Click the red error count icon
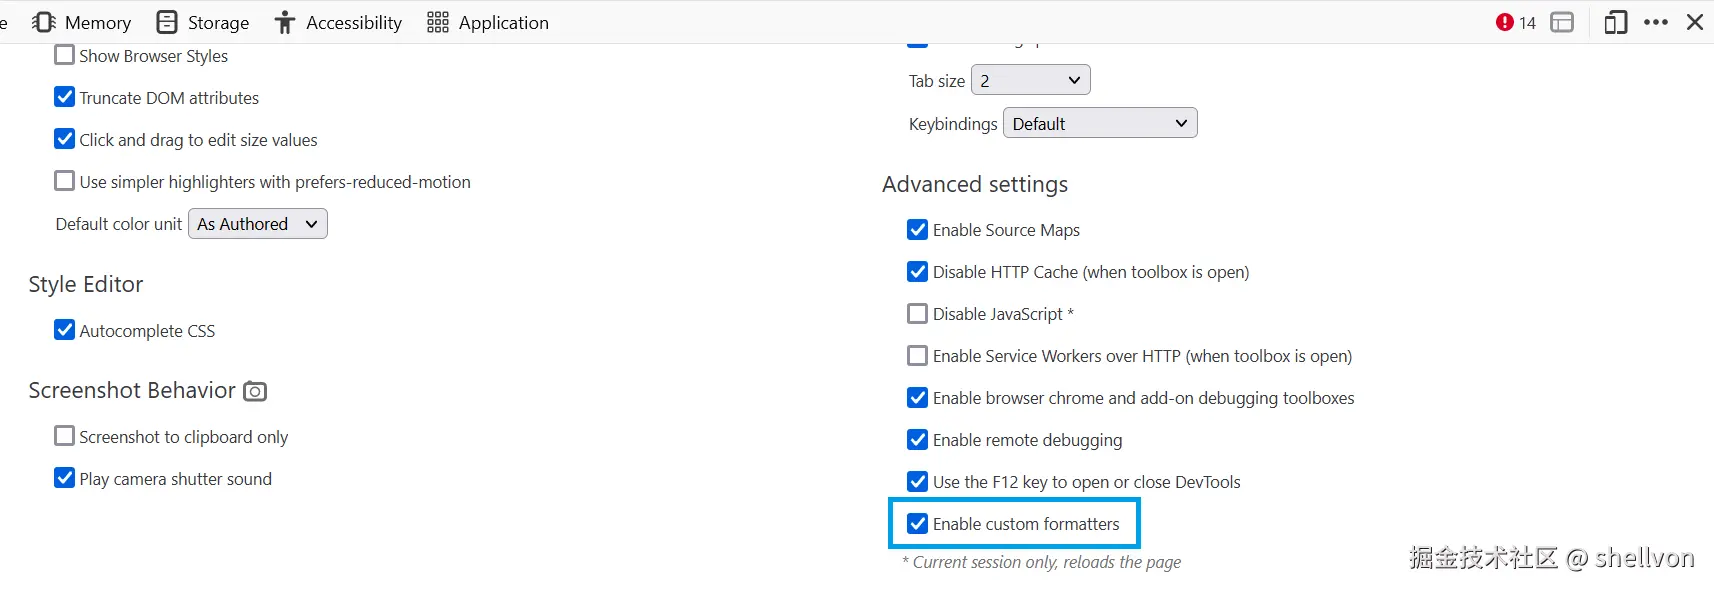This screenshot has width=1714, height=590. coord(1504,22)
